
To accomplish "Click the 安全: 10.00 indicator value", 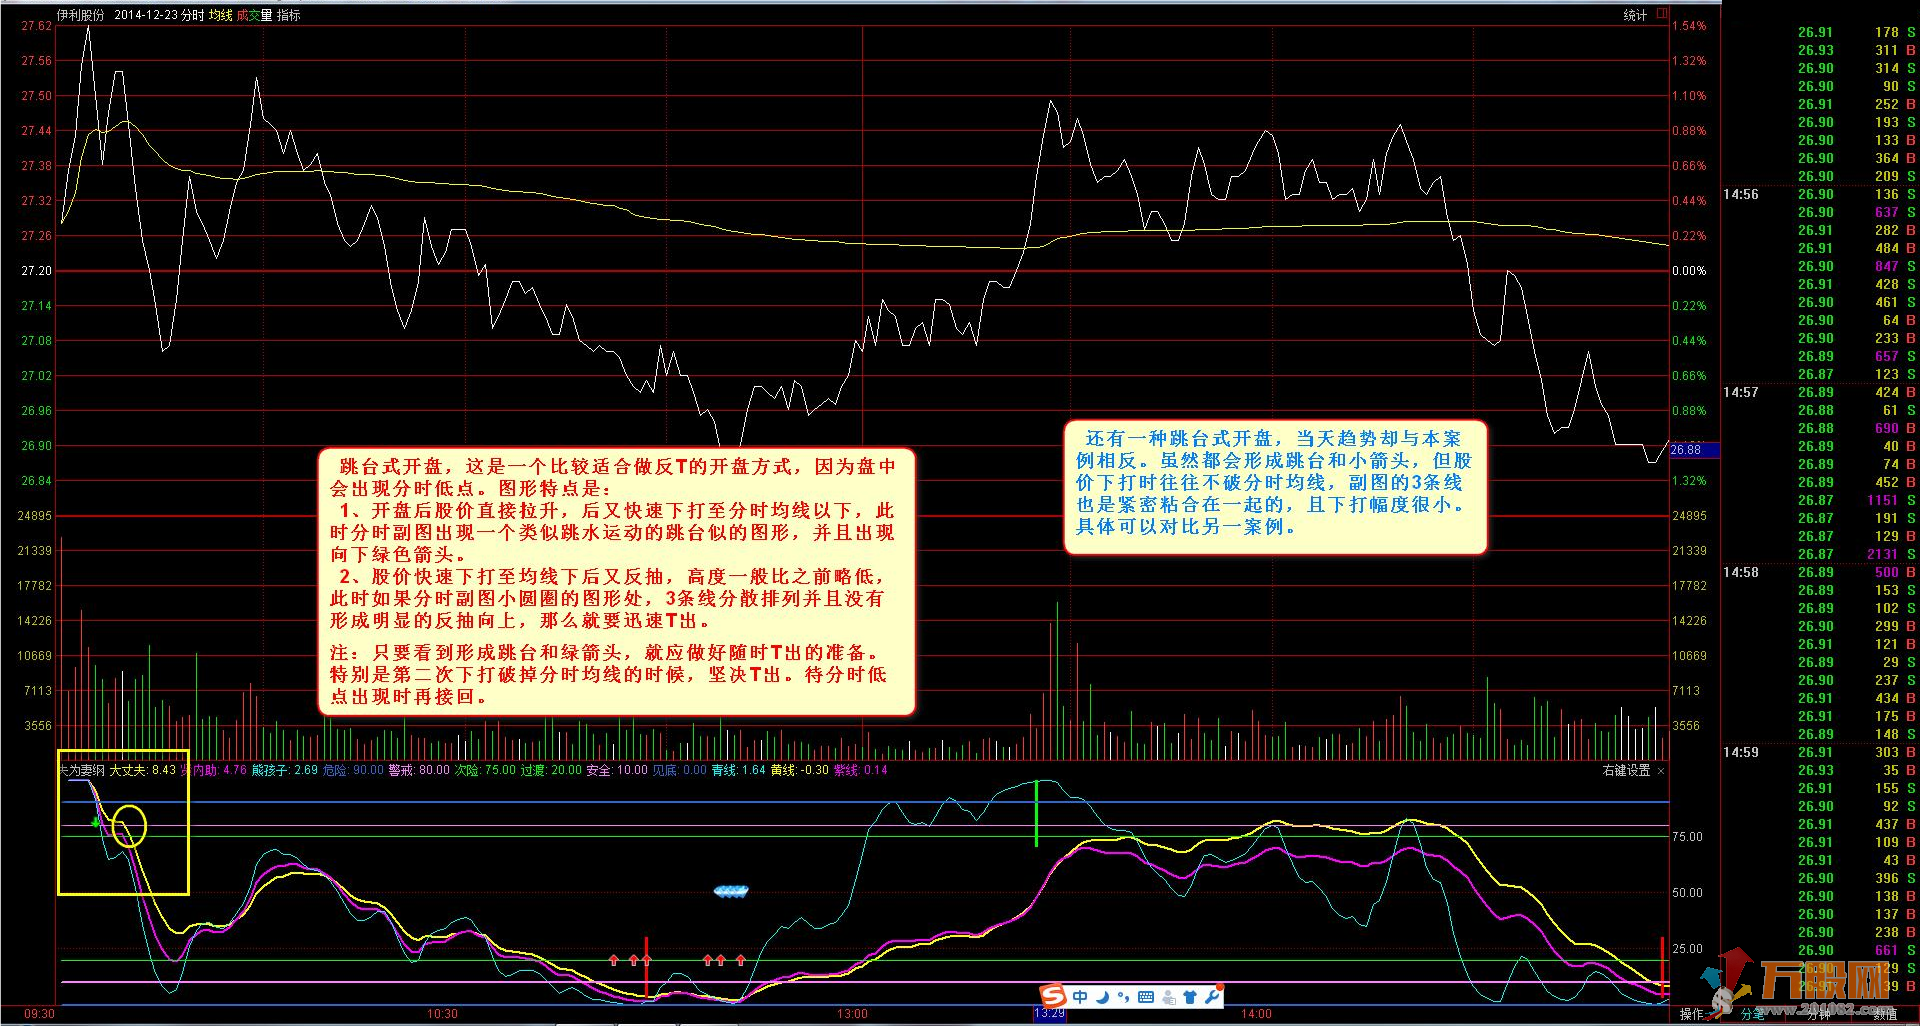I will coord(617,770).
